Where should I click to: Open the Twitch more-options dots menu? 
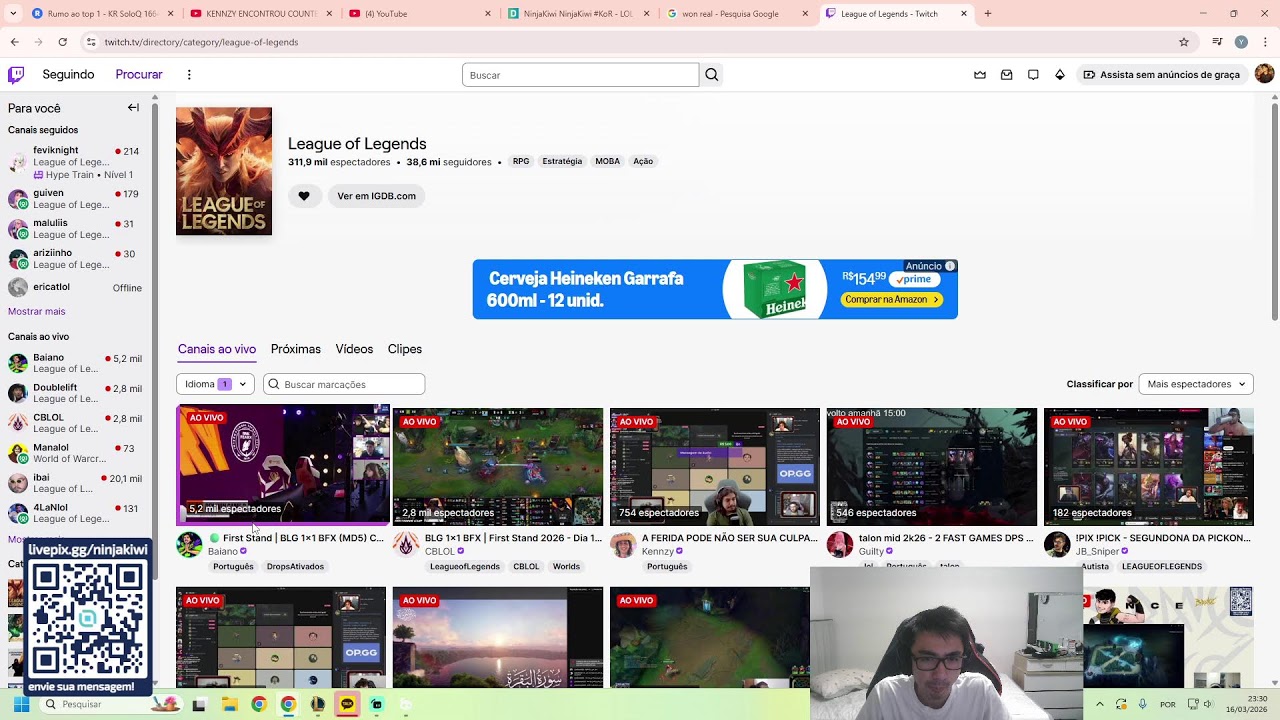click(x=189, y=75)
